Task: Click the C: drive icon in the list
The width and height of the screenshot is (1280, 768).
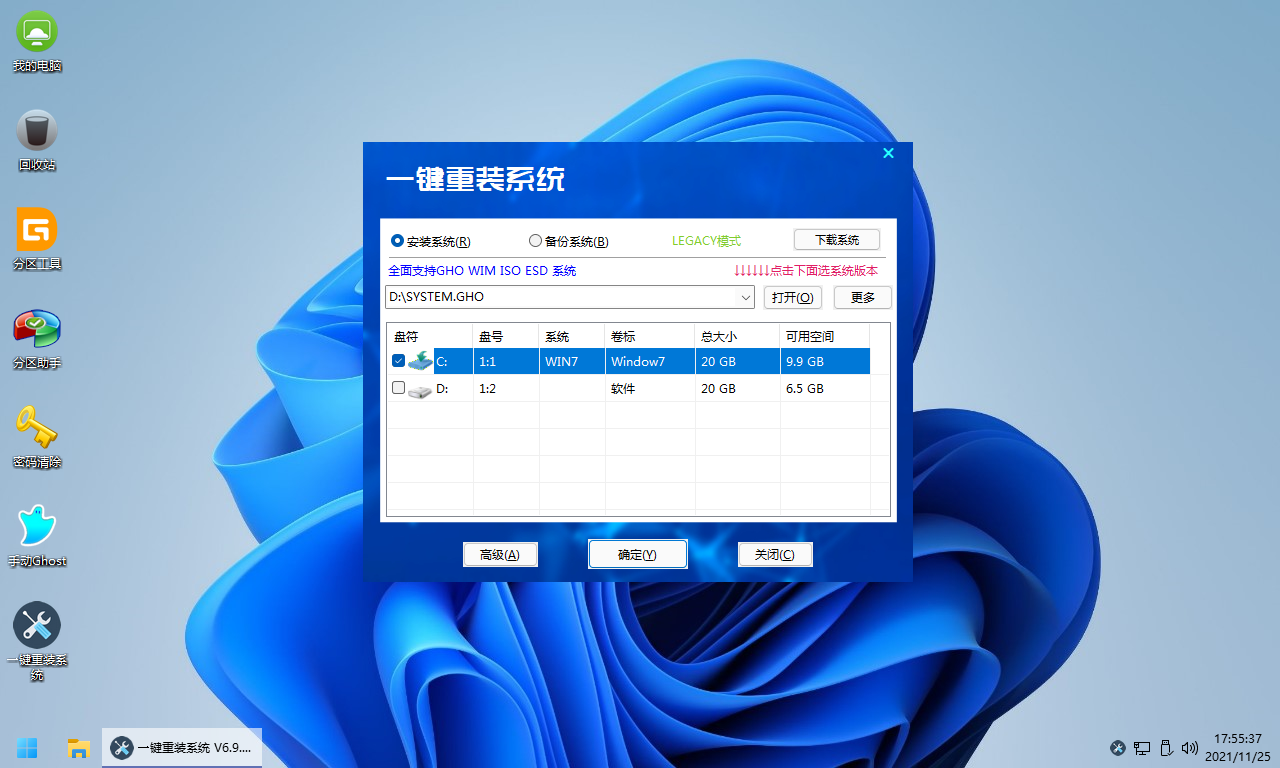Action: pyautogui.click(x=421, y=361)
